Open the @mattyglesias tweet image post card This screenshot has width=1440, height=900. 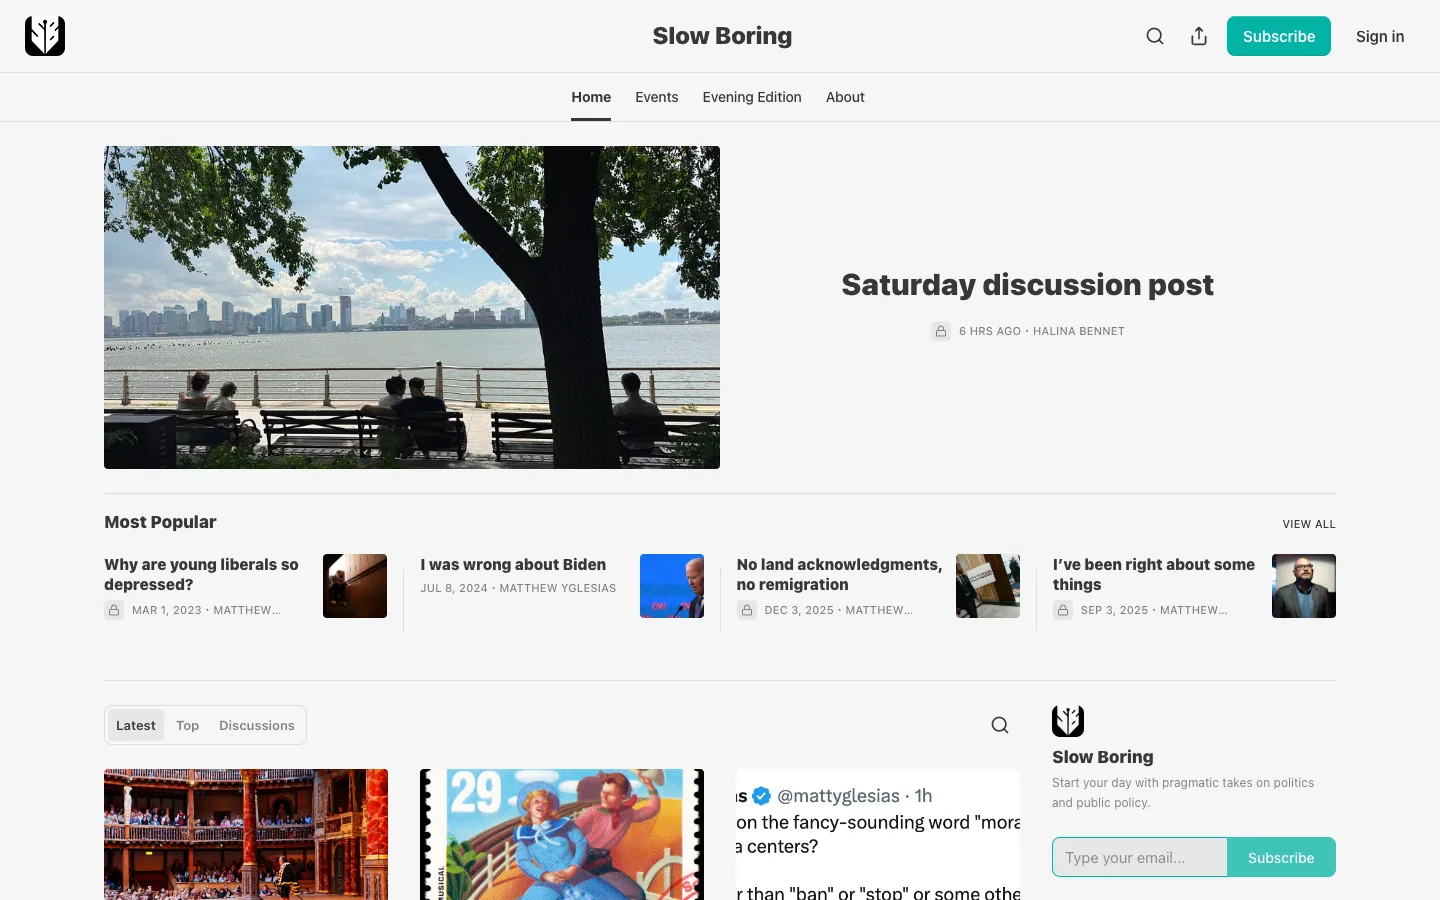[878, 834]
